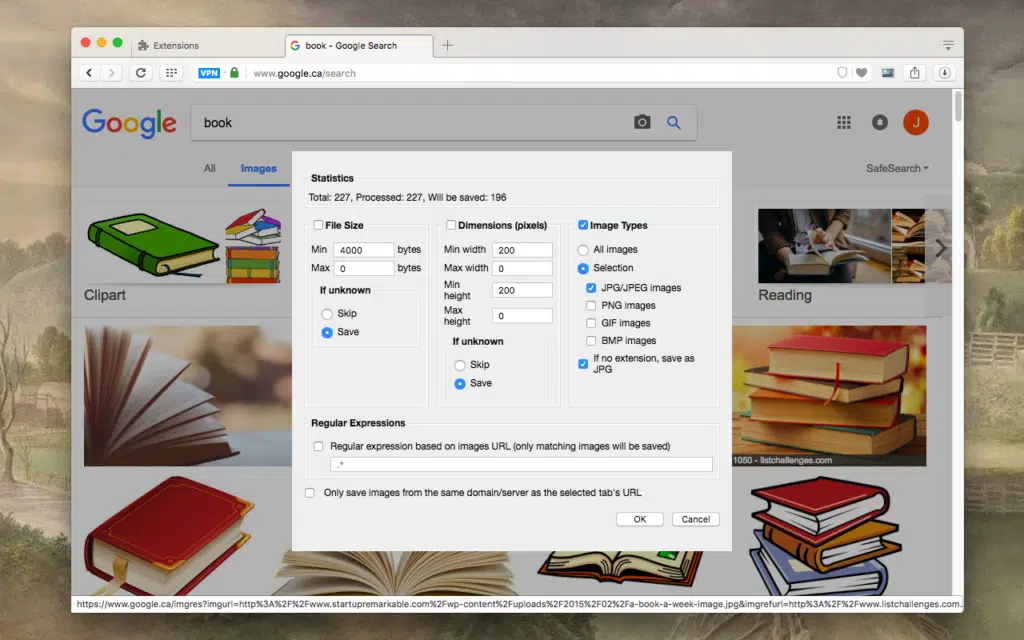Switch to the Images tab
The image size is (1024, 640).
[258, 168]
